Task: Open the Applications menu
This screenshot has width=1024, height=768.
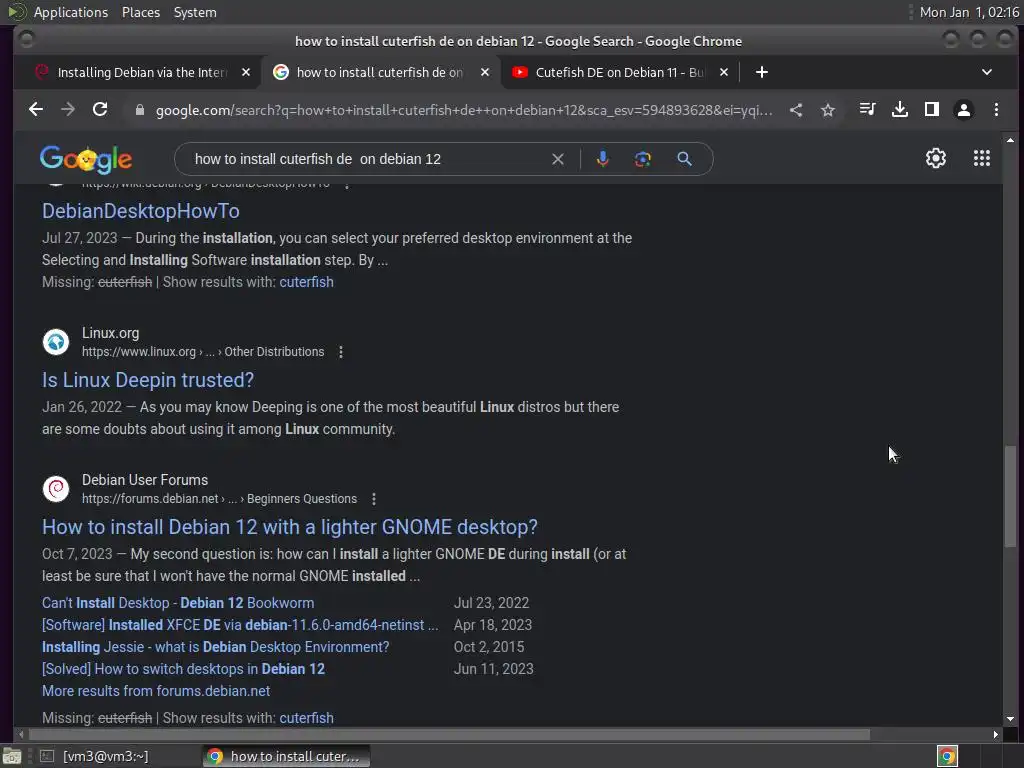Action: click(x=71, y=12)
